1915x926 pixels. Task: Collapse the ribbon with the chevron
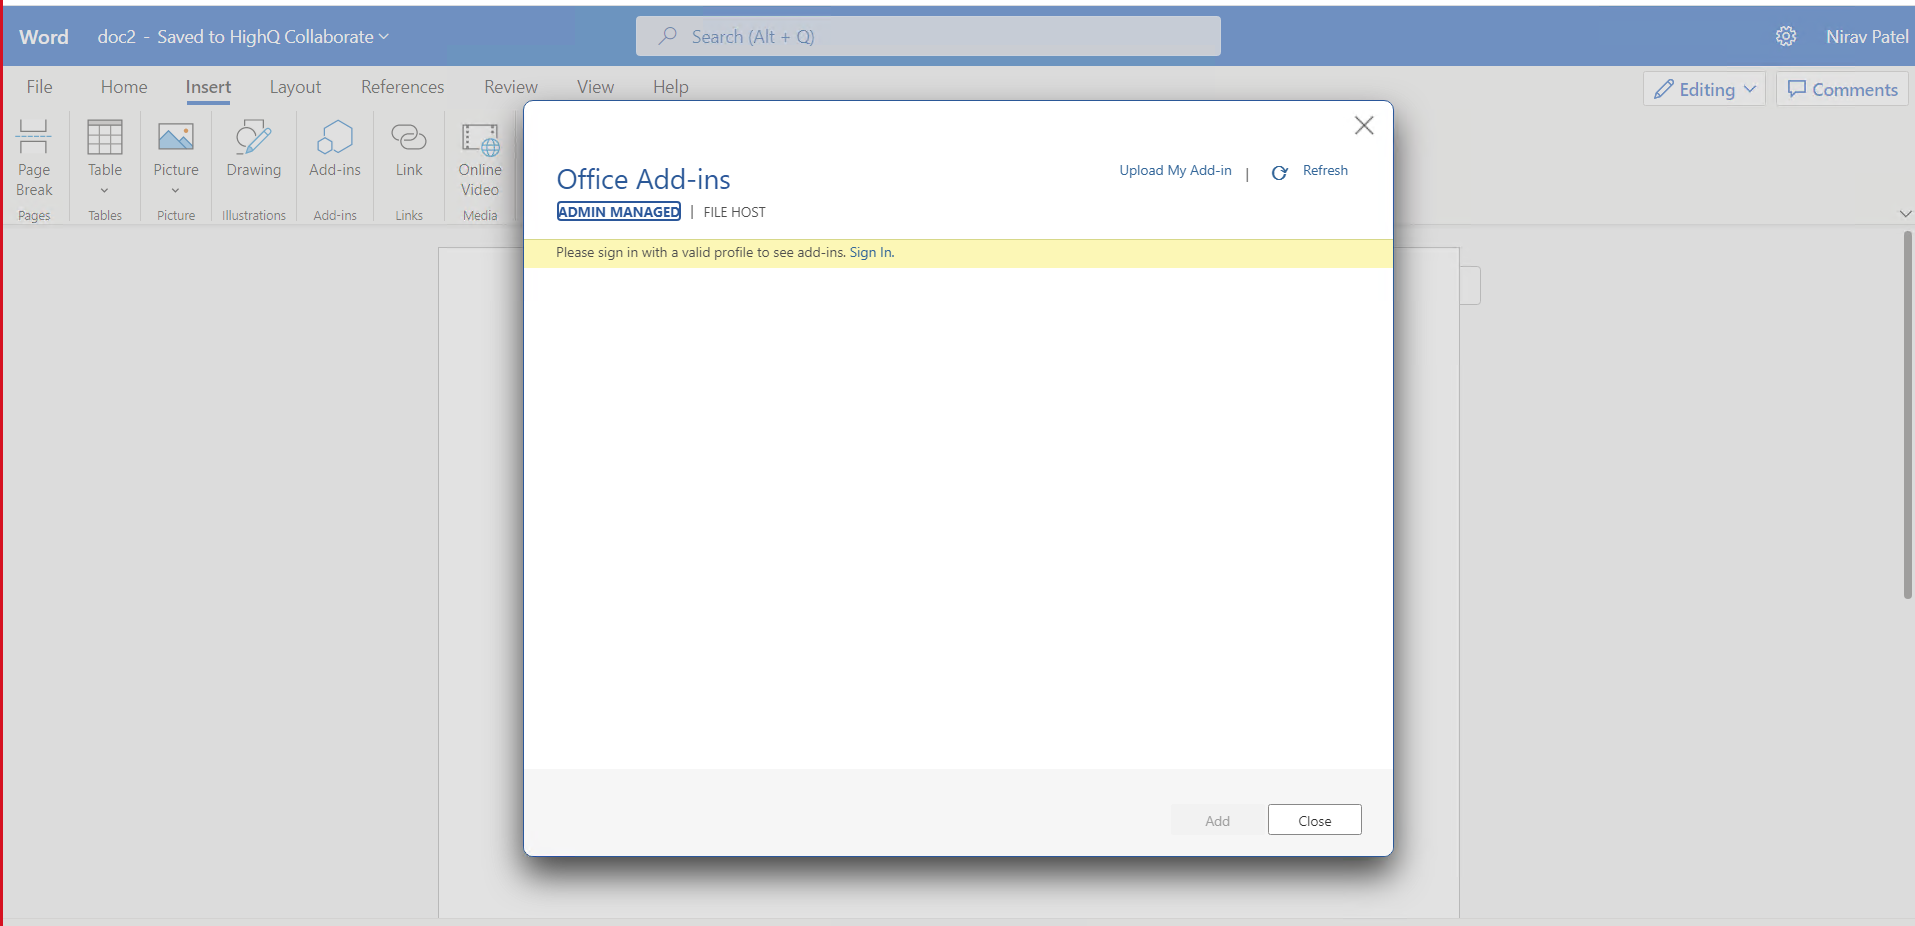[x=1905, y=213]
